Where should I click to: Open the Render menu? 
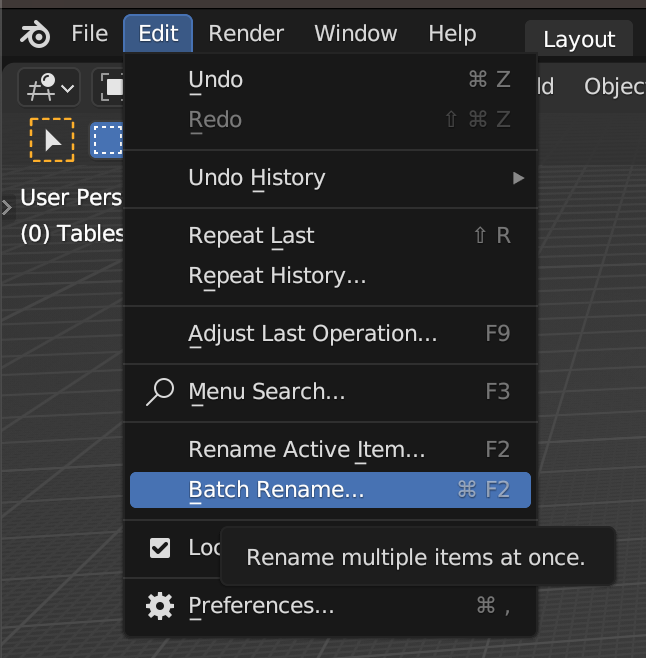coord(248,34)
